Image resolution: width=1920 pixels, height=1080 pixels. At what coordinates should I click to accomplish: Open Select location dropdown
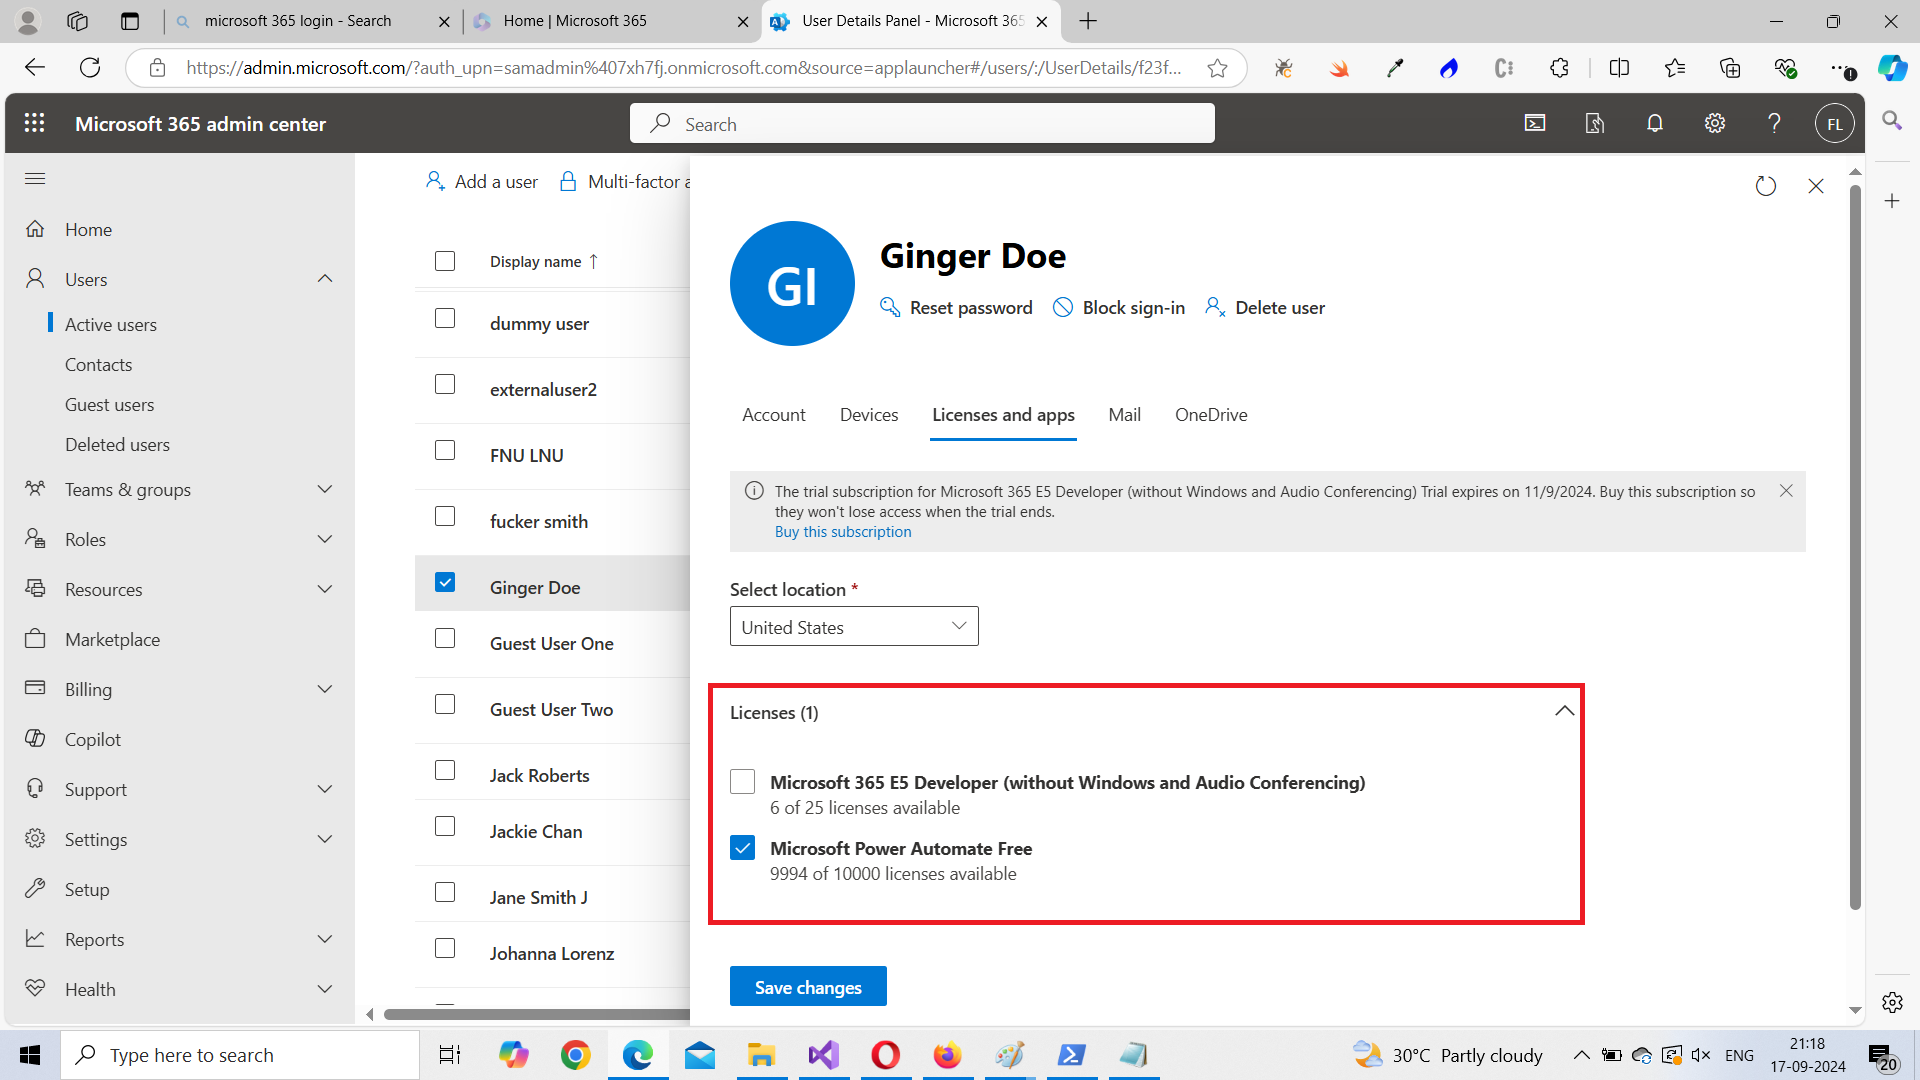point(854,626)
